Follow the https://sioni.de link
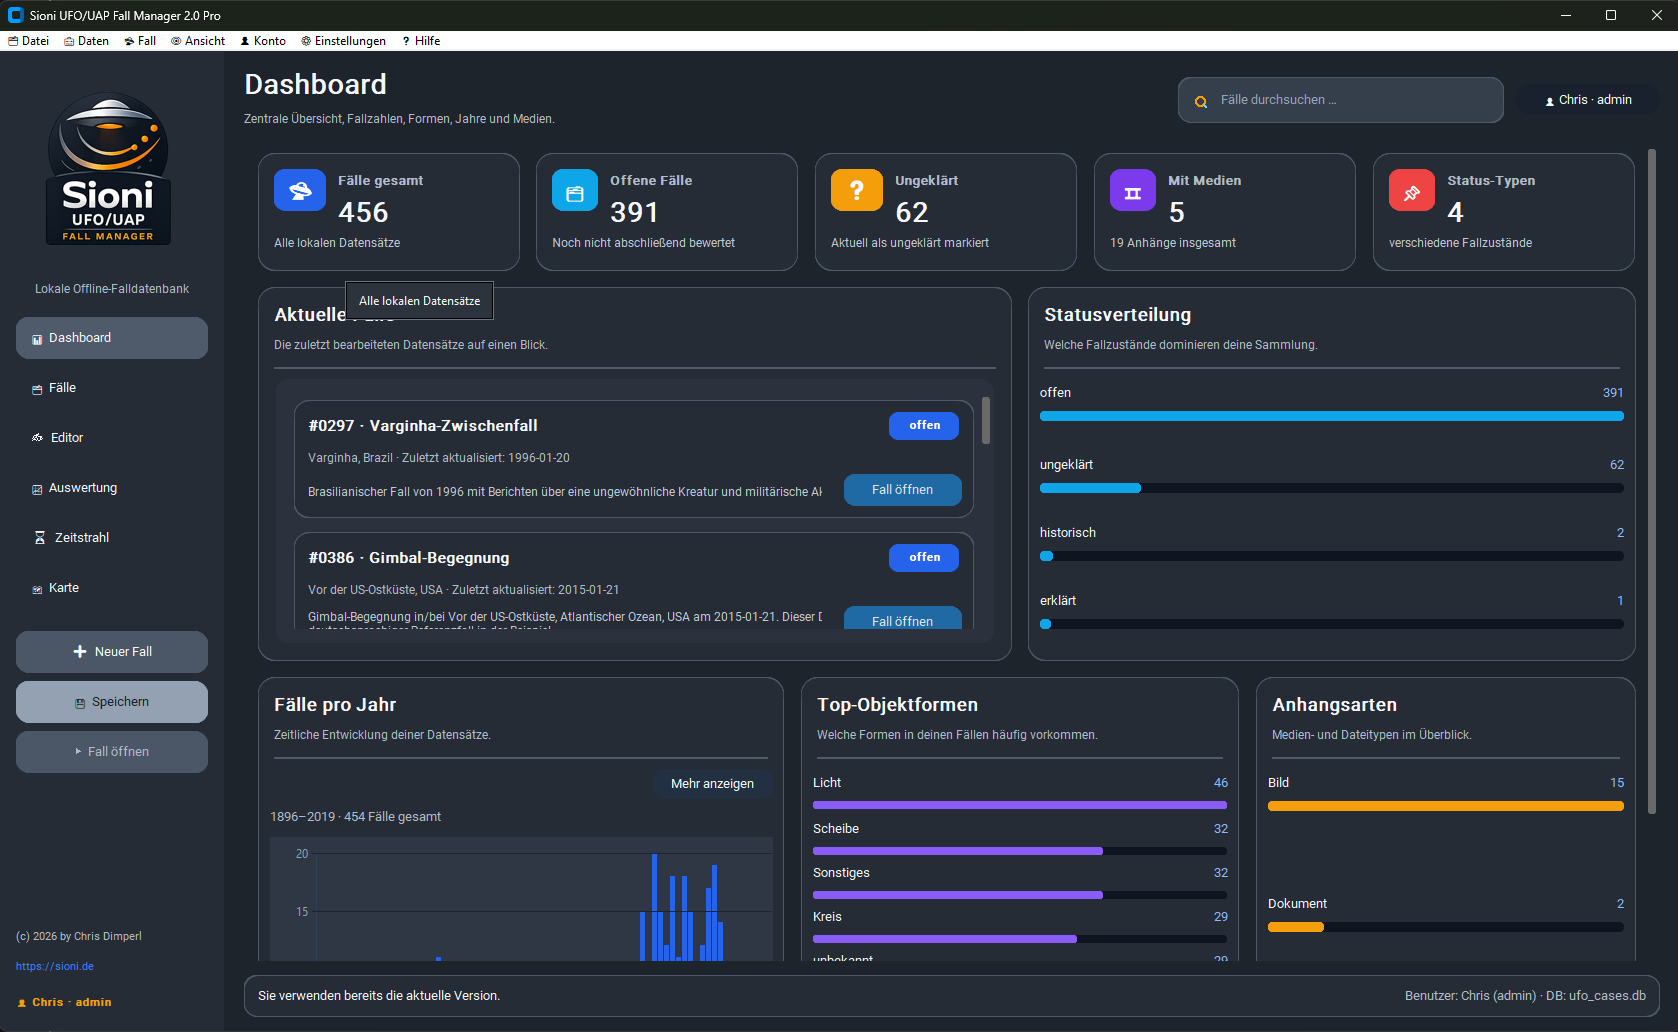 pyautogui.click(x=55, y=967)
